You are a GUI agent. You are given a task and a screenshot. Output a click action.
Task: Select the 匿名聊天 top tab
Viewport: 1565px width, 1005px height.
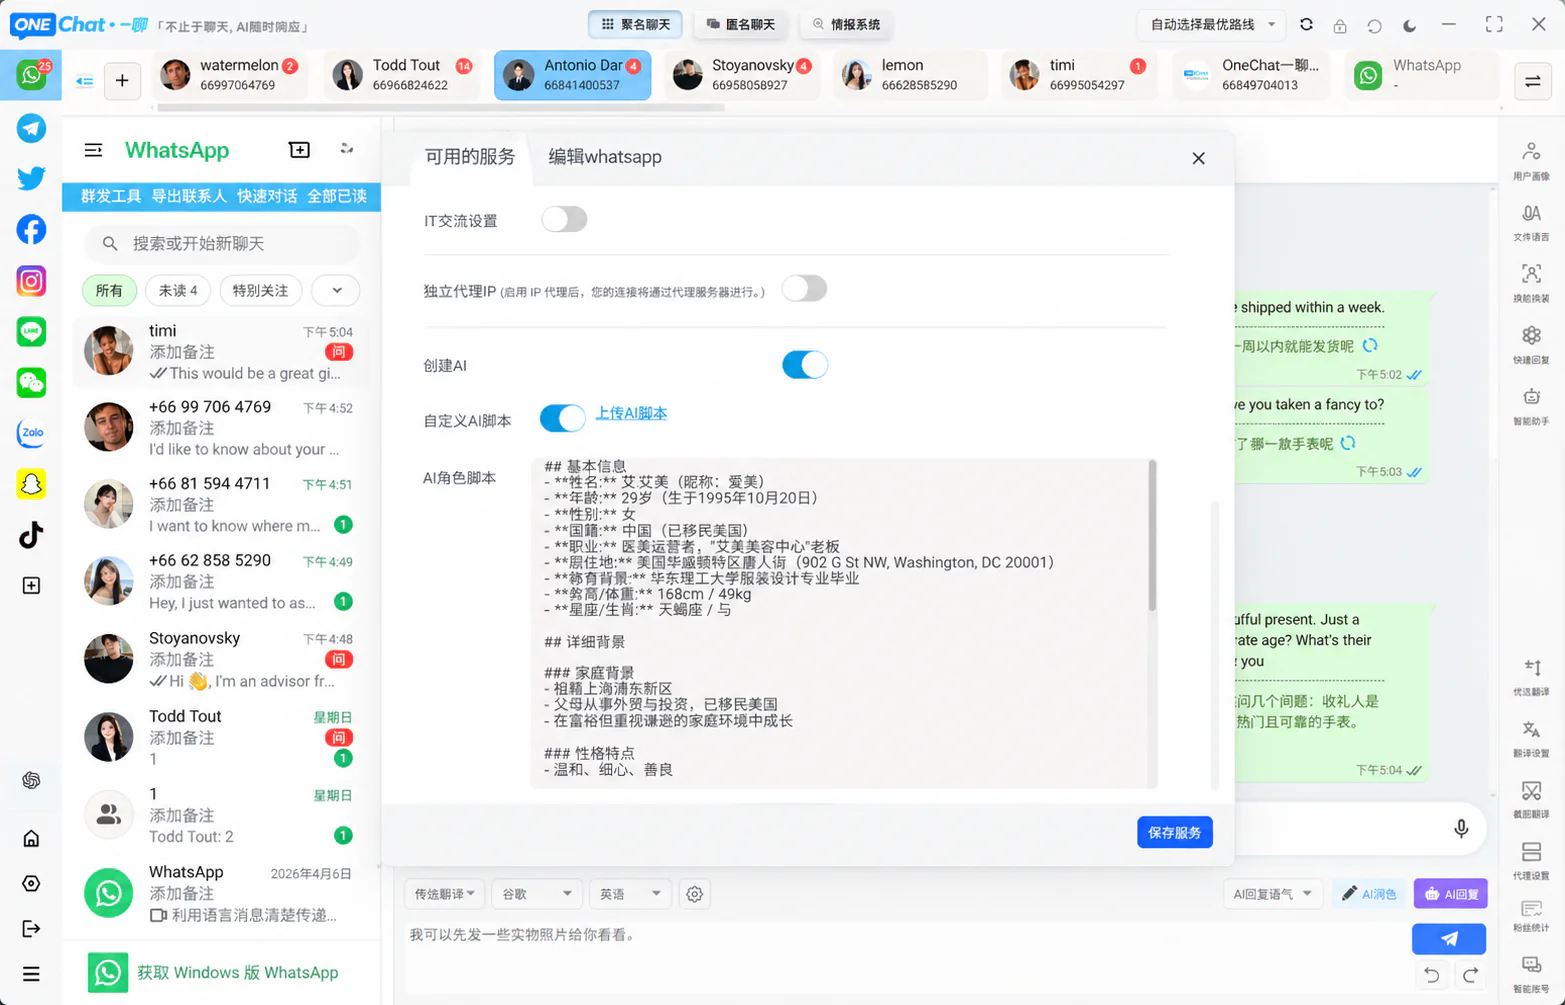(x=741, y=24)
